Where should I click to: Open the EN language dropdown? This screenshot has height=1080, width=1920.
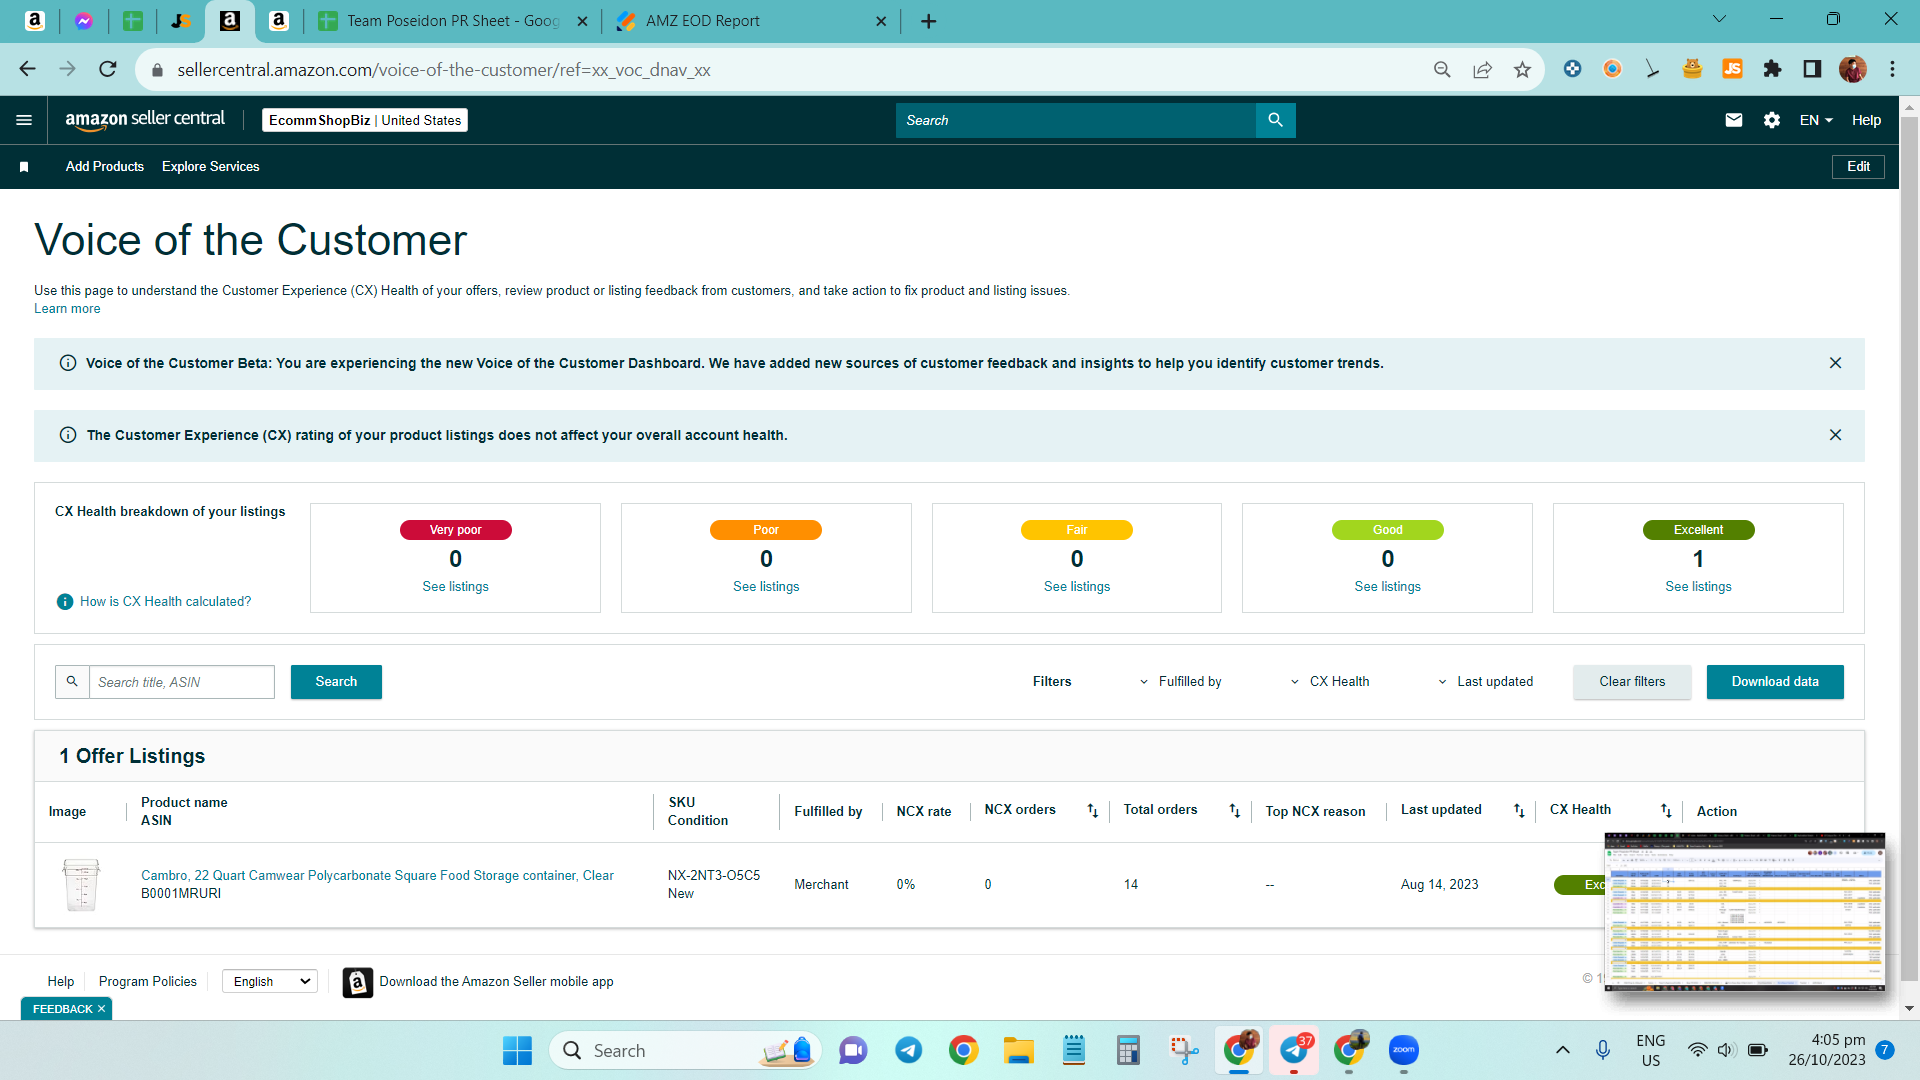click(x=1816, y=120)
